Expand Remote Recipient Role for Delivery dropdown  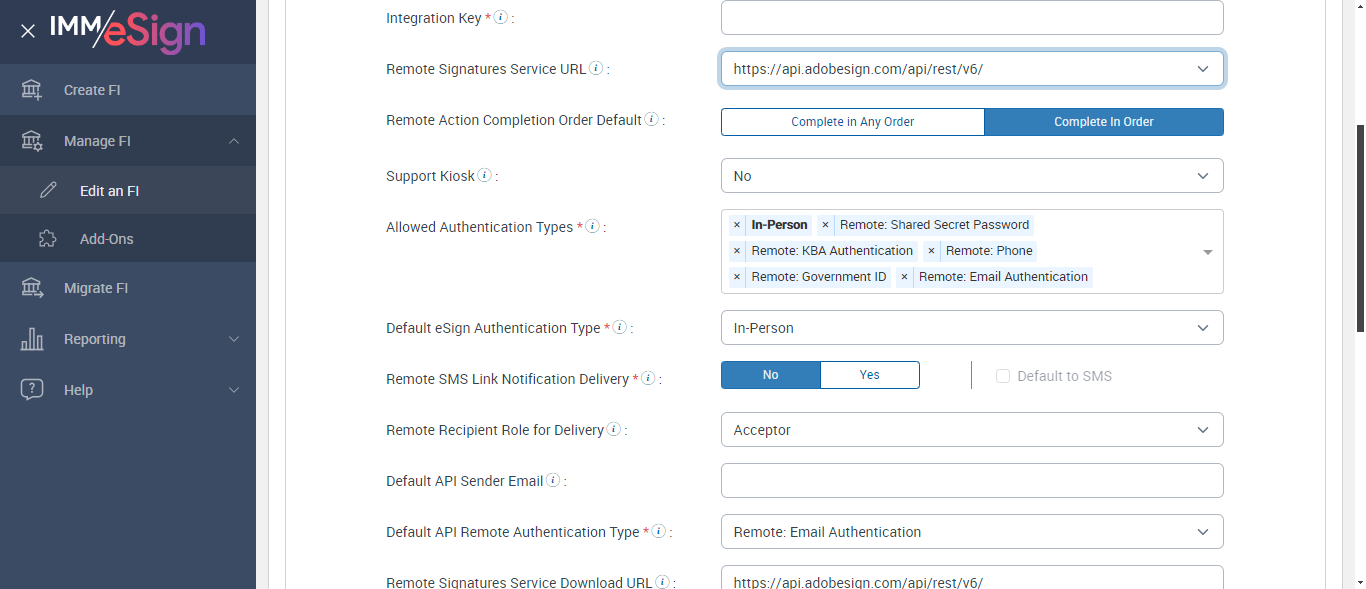971,430
